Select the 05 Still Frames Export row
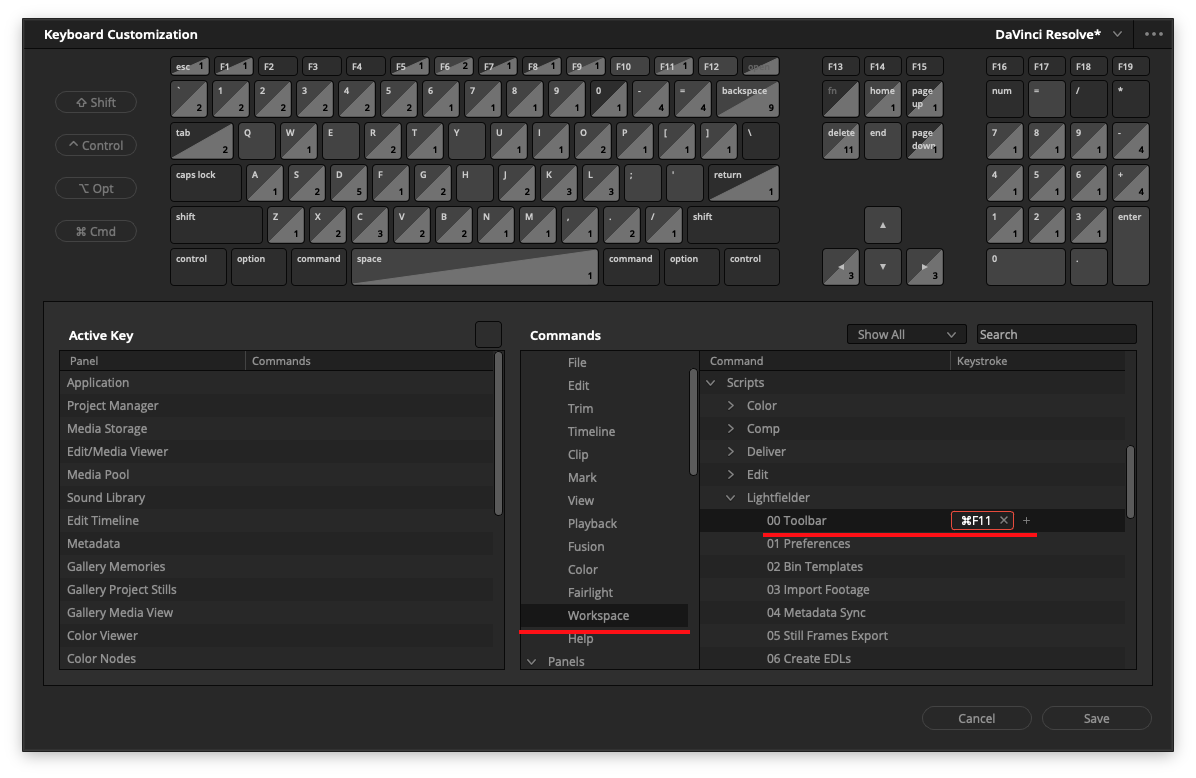 coord(912,635)
